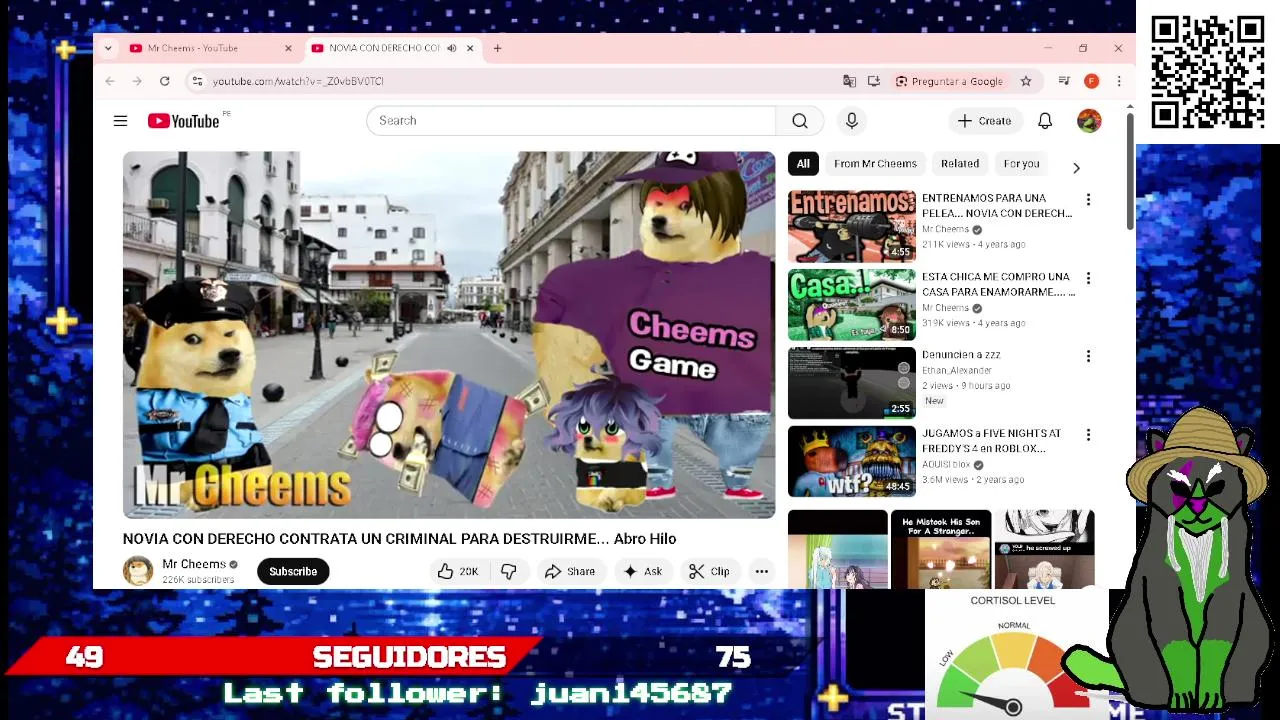Click the video title 'NOVIA CON DERECHO CONTRATA...'
This screenshot has width=1280, height=720.
(x=400, y=539)
